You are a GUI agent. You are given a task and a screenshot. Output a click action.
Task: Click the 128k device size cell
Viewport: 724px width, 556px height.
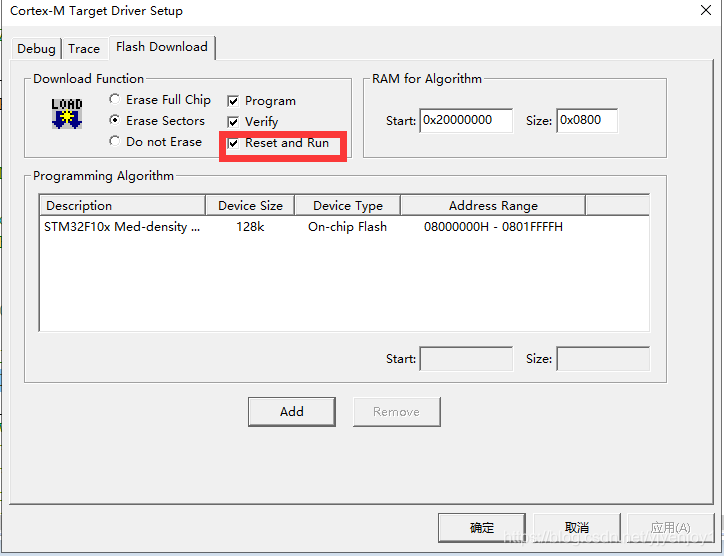(250, 227)
